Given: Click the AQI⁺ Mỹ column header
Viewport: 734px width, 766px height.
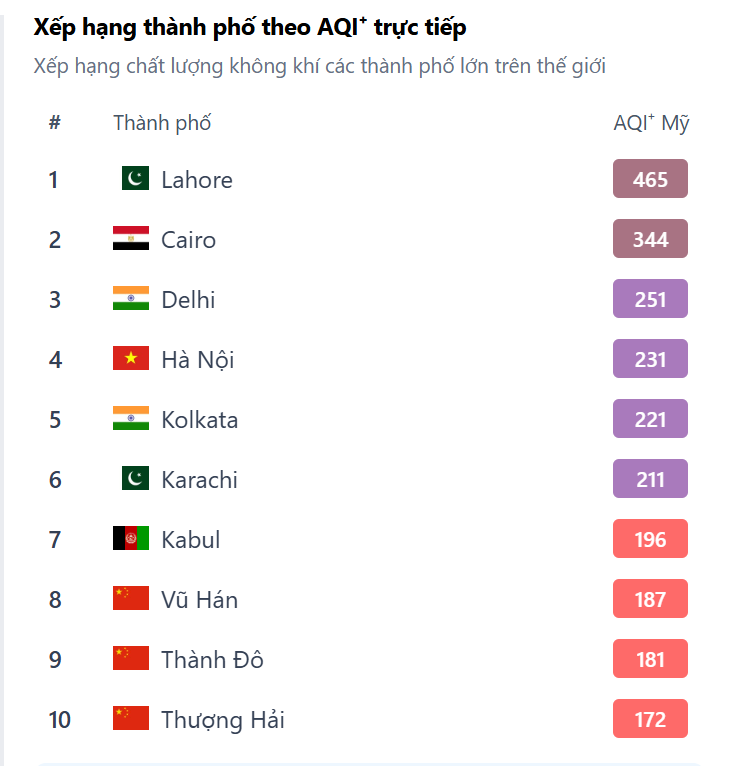Looking at the screenshot, I should pos(651,124).
